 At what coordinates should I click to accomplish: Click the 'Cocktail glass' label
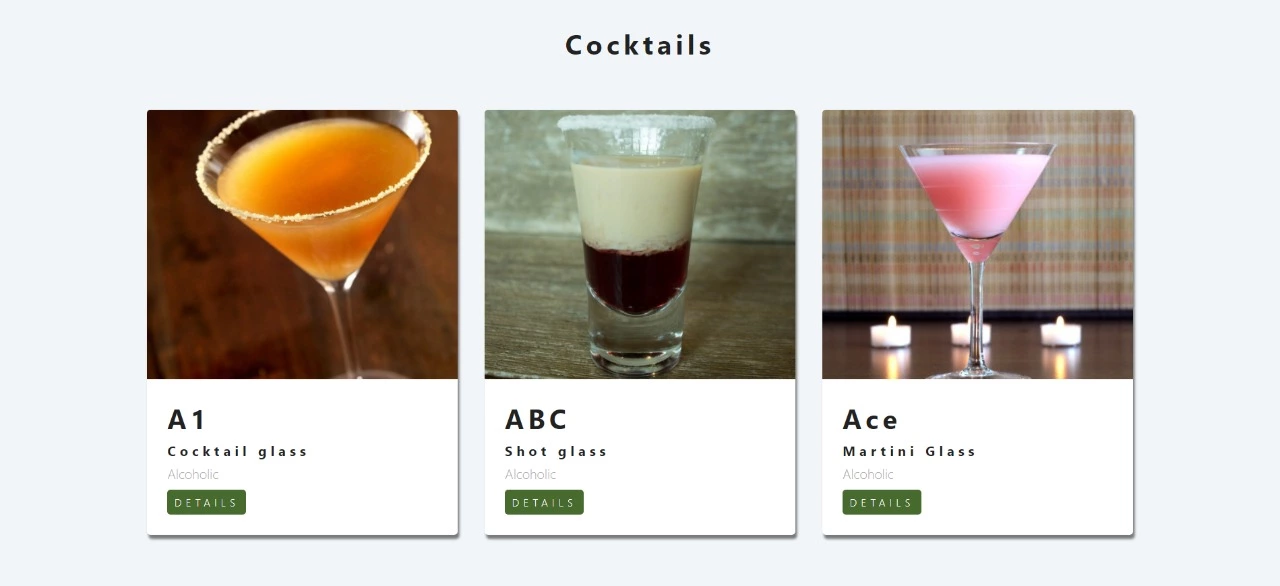(x=238, y=451)
